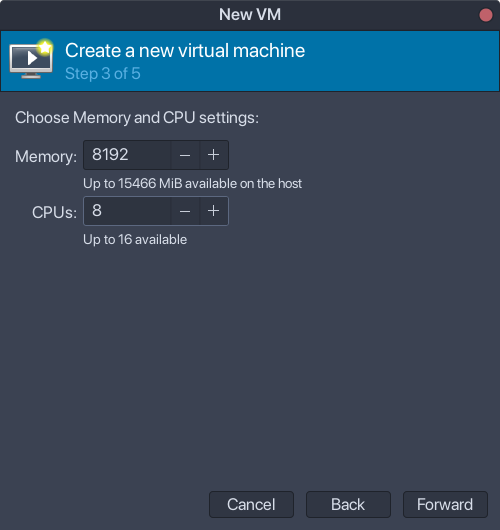Cancel the new VM wizard

[x=251, y=504]
